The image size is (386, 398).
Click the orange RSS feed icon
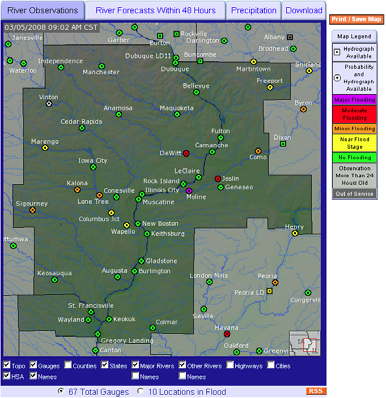[315, 391]
